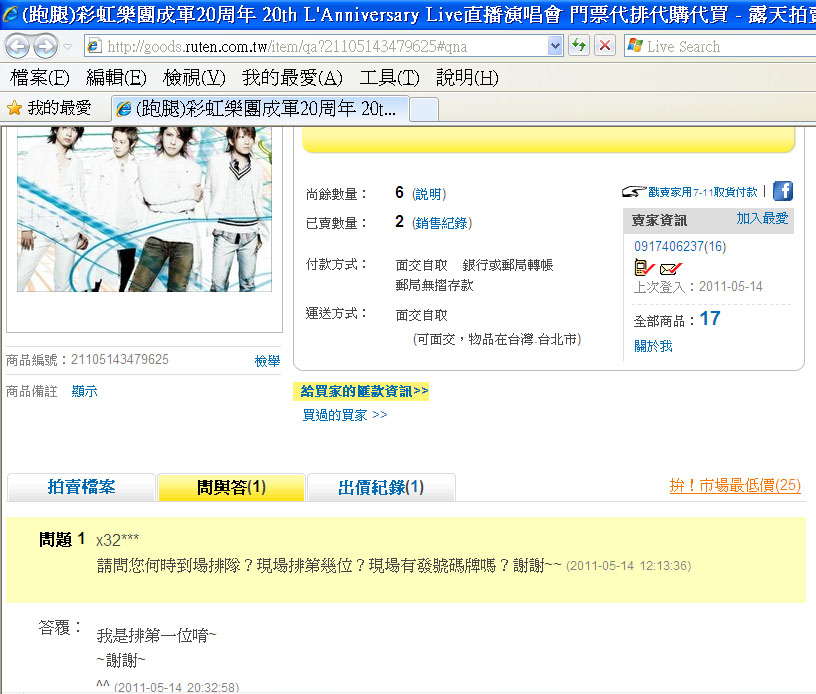The width and height of the screenshot is (816, 694).
Task: Click 加入最愛 in seller info
Action: pyautogui.click(x=762, y=219)
